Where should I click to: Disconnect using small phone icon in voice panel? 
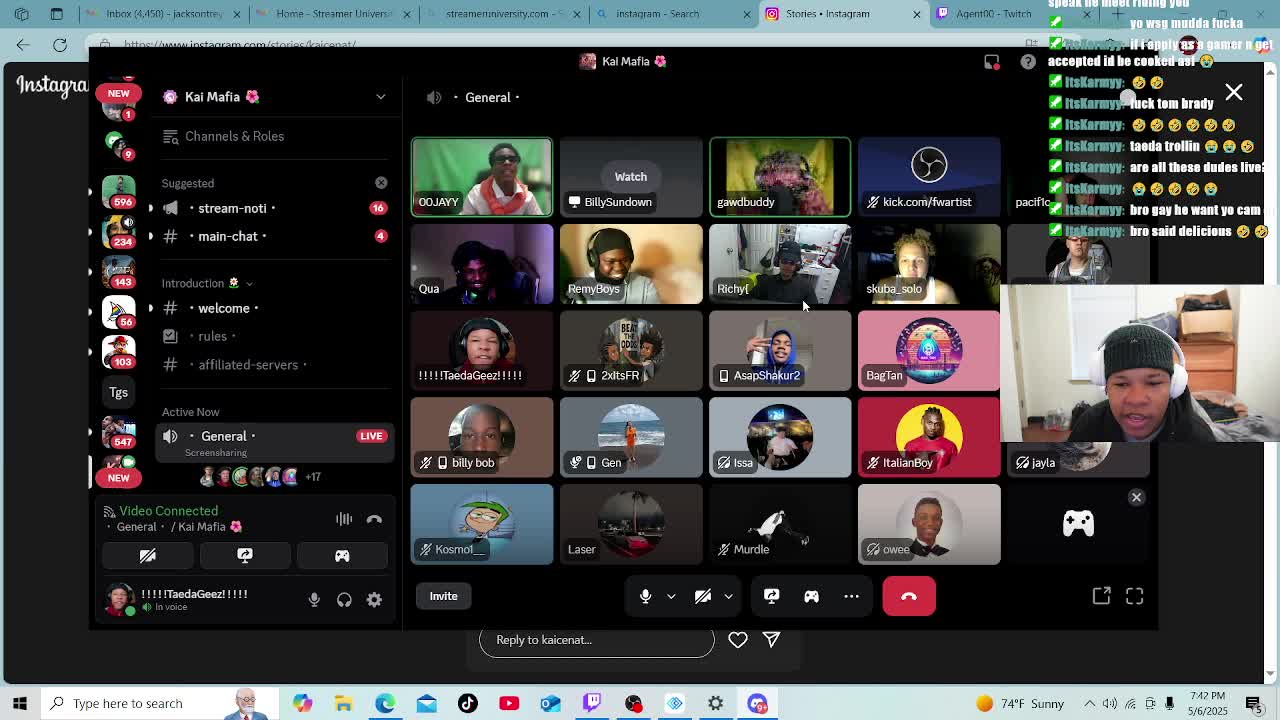pyautogui.click(x=374, y=519)
